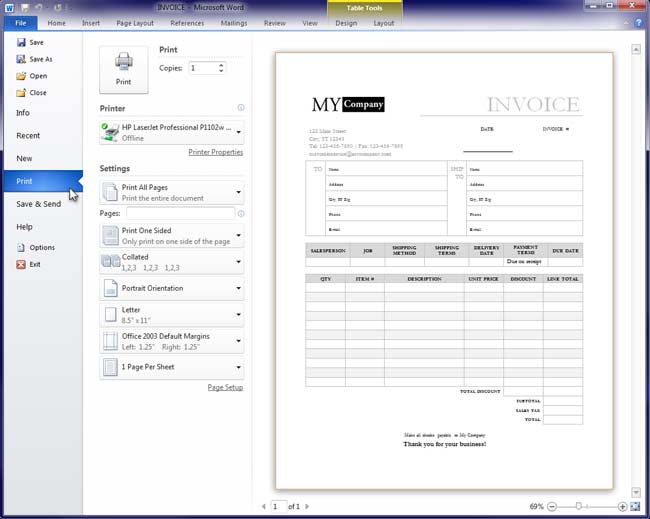The image size is (650, 519).
Task: Switch to the Home ribbon tab
Action: (x=56, y=23)
